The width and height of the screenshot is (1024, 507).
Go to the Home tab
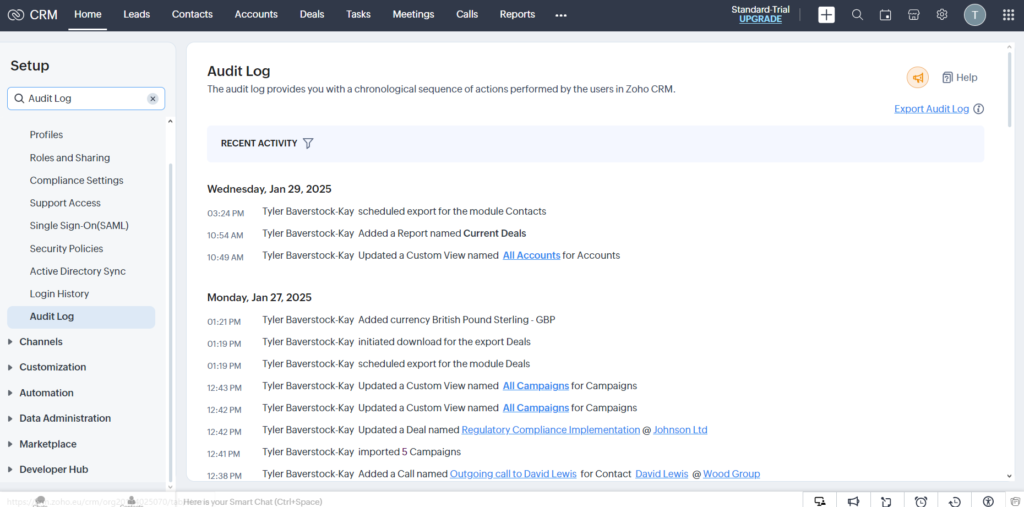point(88,14)
